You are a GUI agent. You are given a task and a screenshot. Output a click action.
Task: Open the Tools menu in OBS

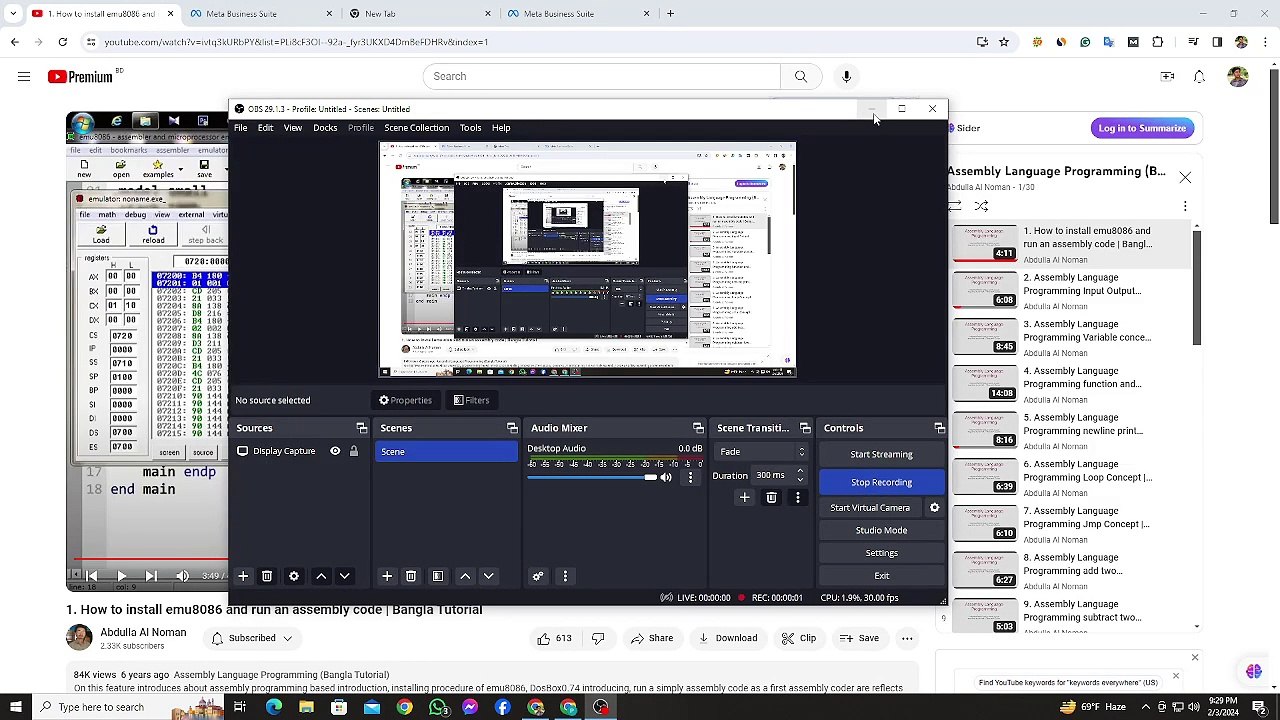pyautogui.click(x=471, y=128)
